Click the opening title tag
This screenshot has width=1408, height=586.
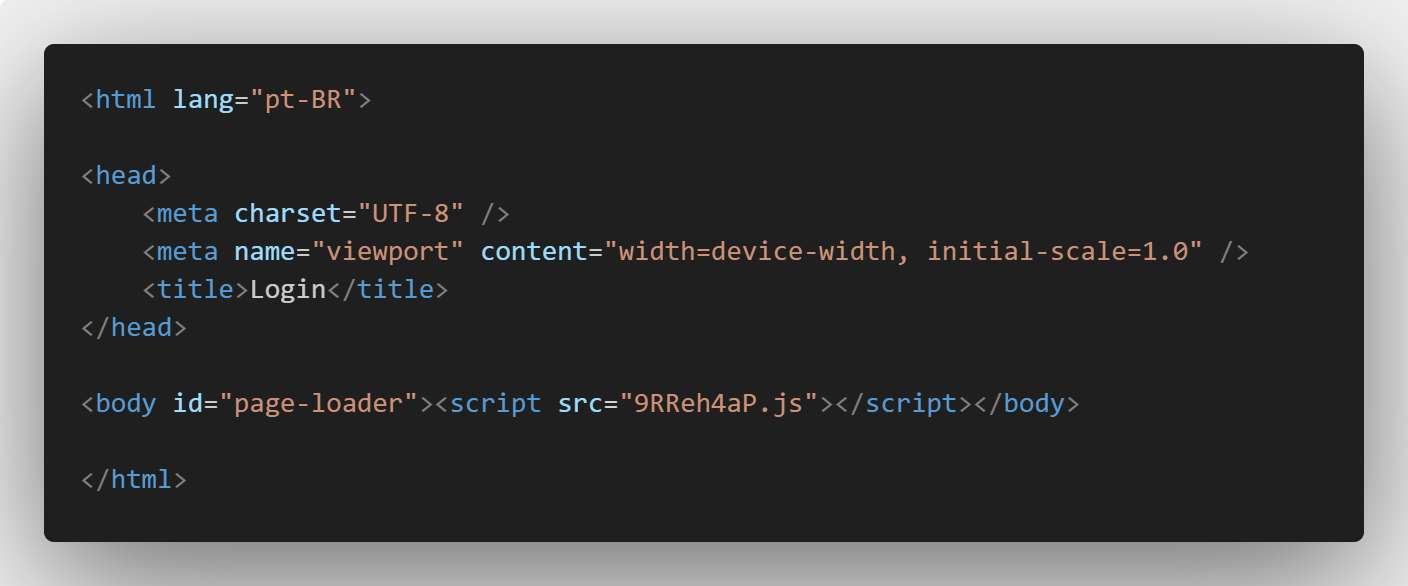[195, 290]
